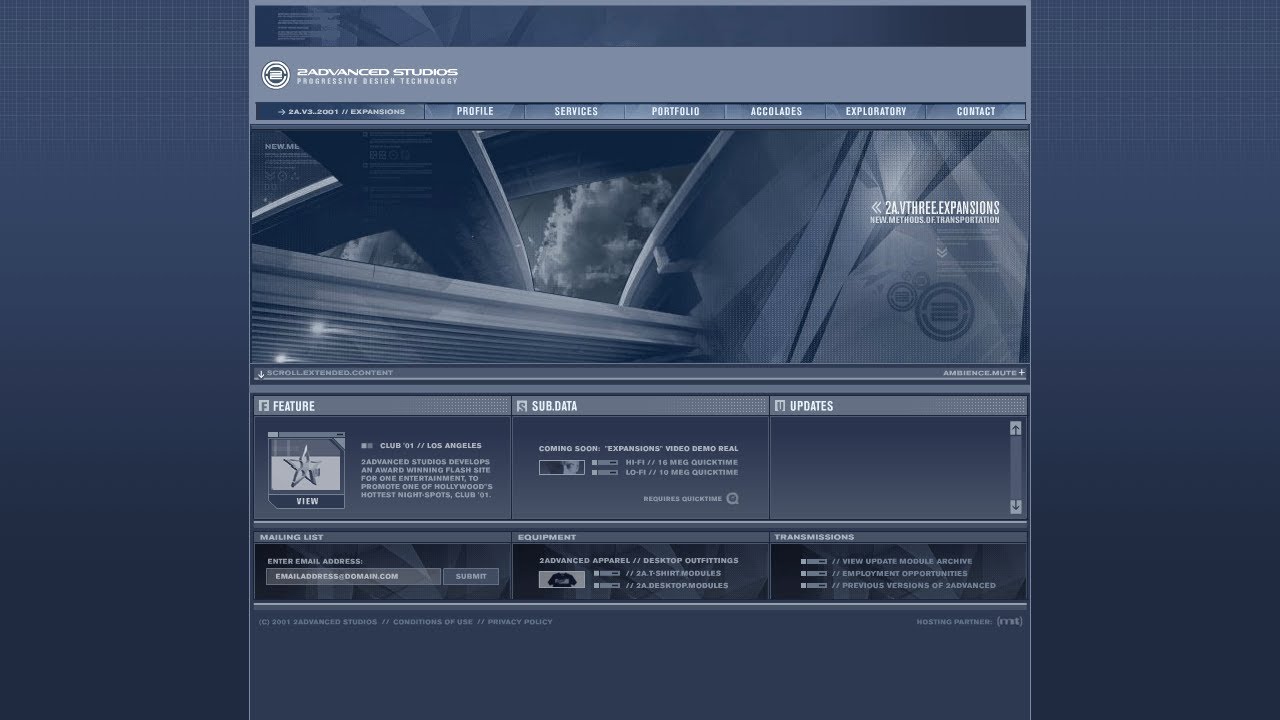Click the Updates panel U icon

tap(780, 406)
